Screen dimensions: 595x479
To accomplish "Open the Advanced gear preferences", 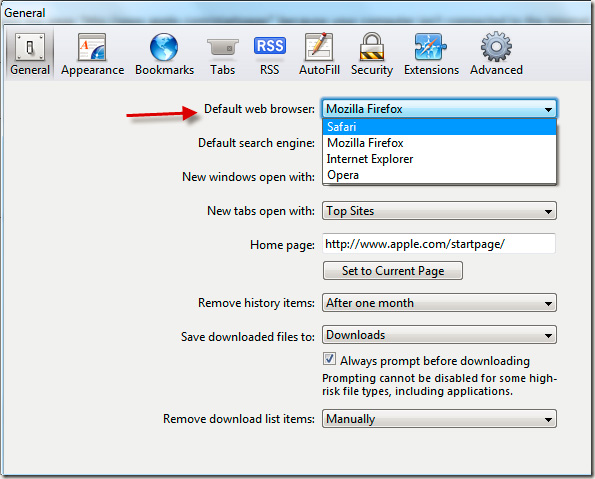I will click(496, 54).
